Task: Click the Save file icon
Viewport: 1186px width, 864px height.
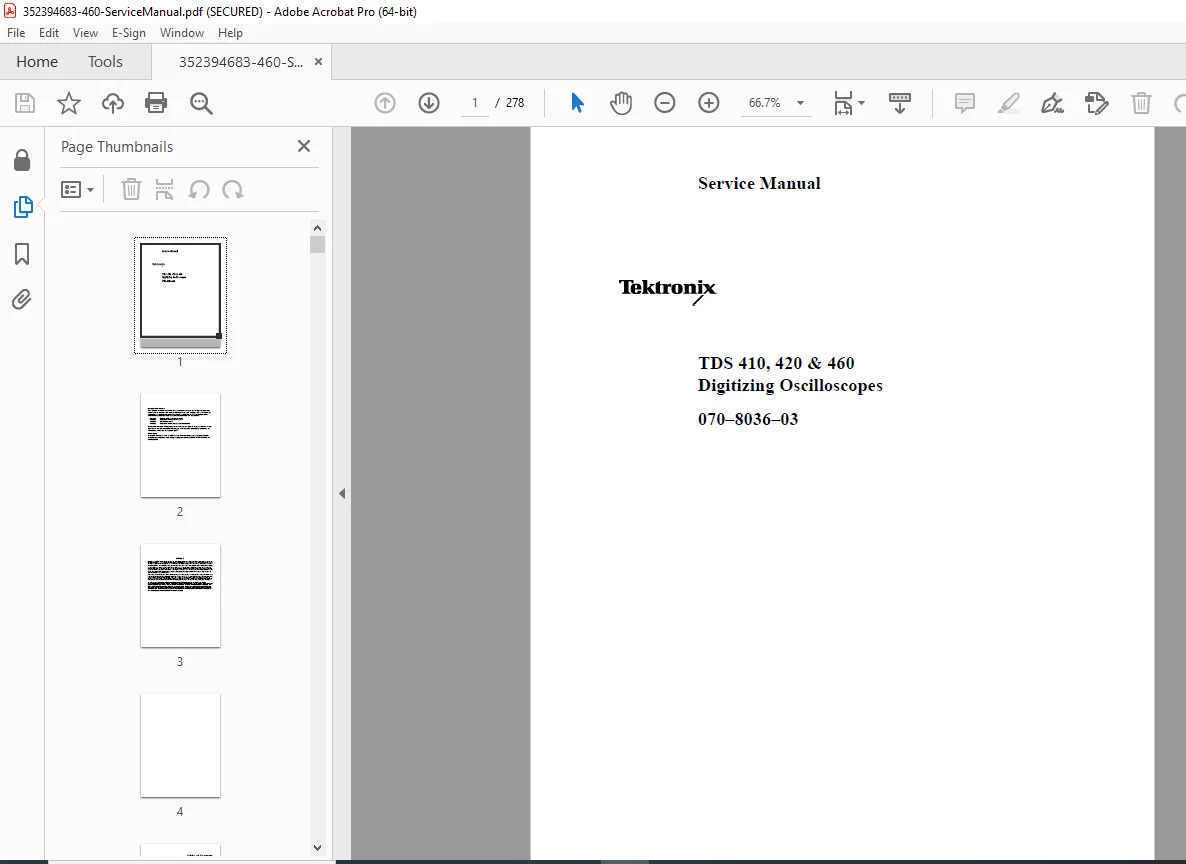Action: (x=25, y=103)
